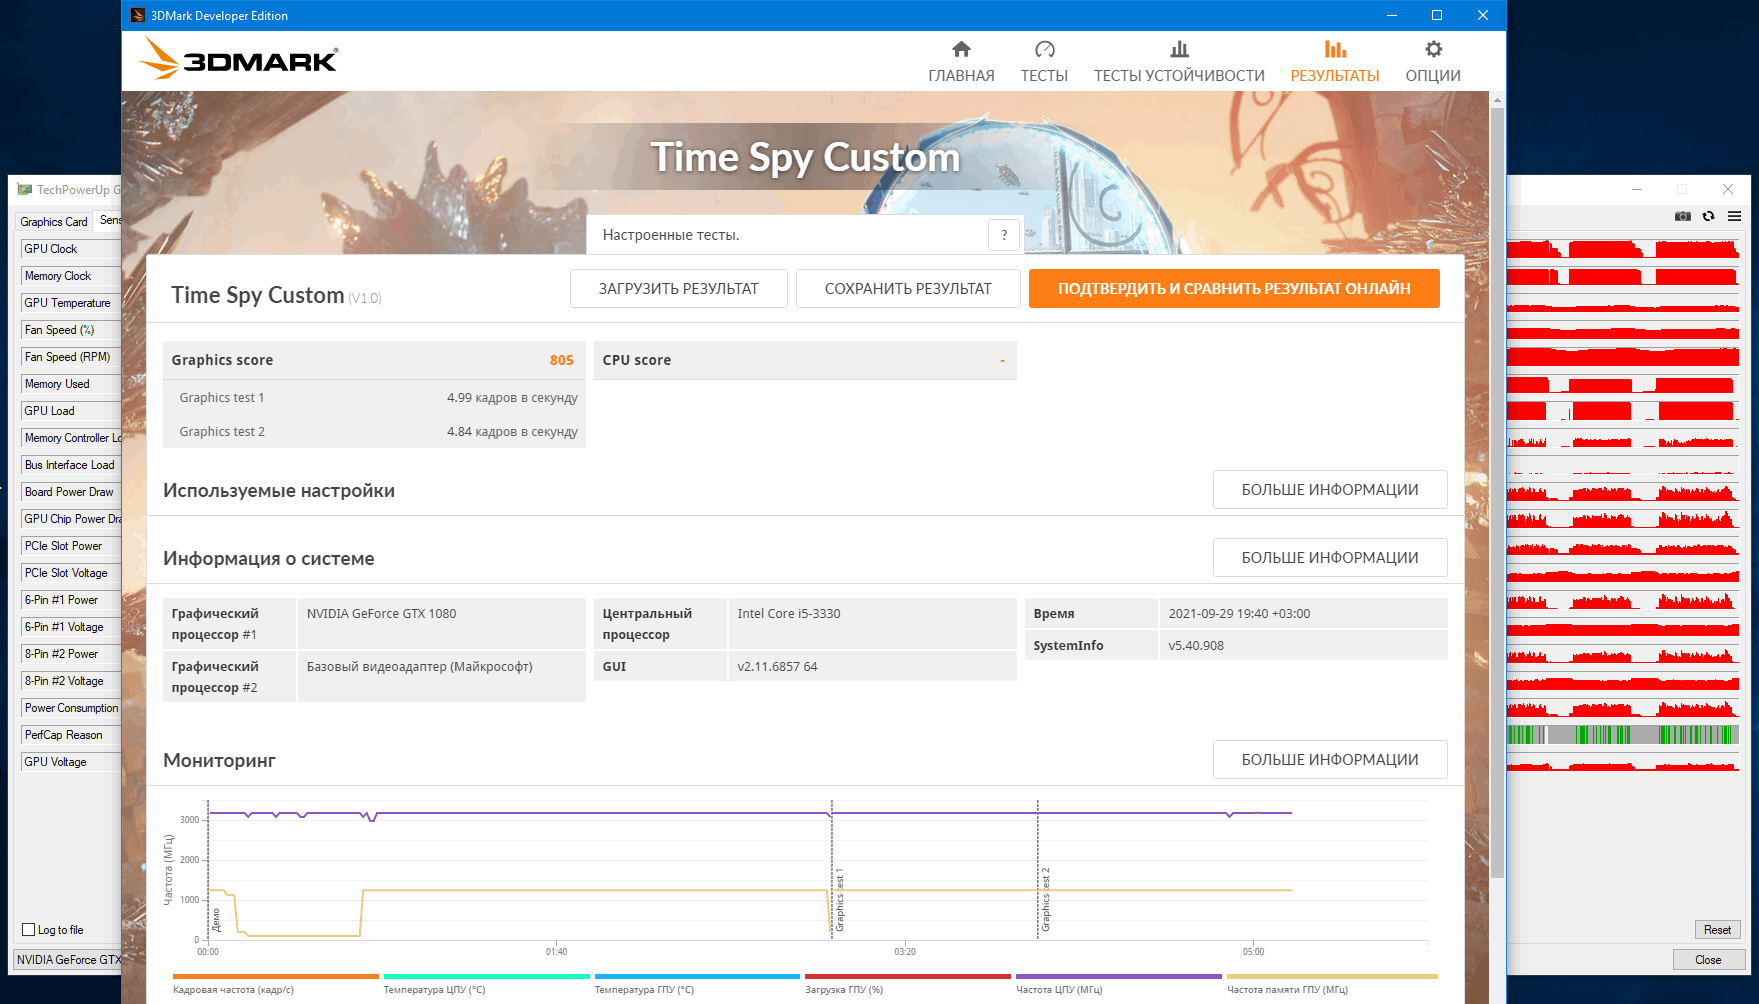Image resolution: width=1759 pixels, height=1004 pixels.
Task: Toggle Частота памяти ГПУ yellow legend bar
Action: pyautogui.click(x=1332, y=977)
